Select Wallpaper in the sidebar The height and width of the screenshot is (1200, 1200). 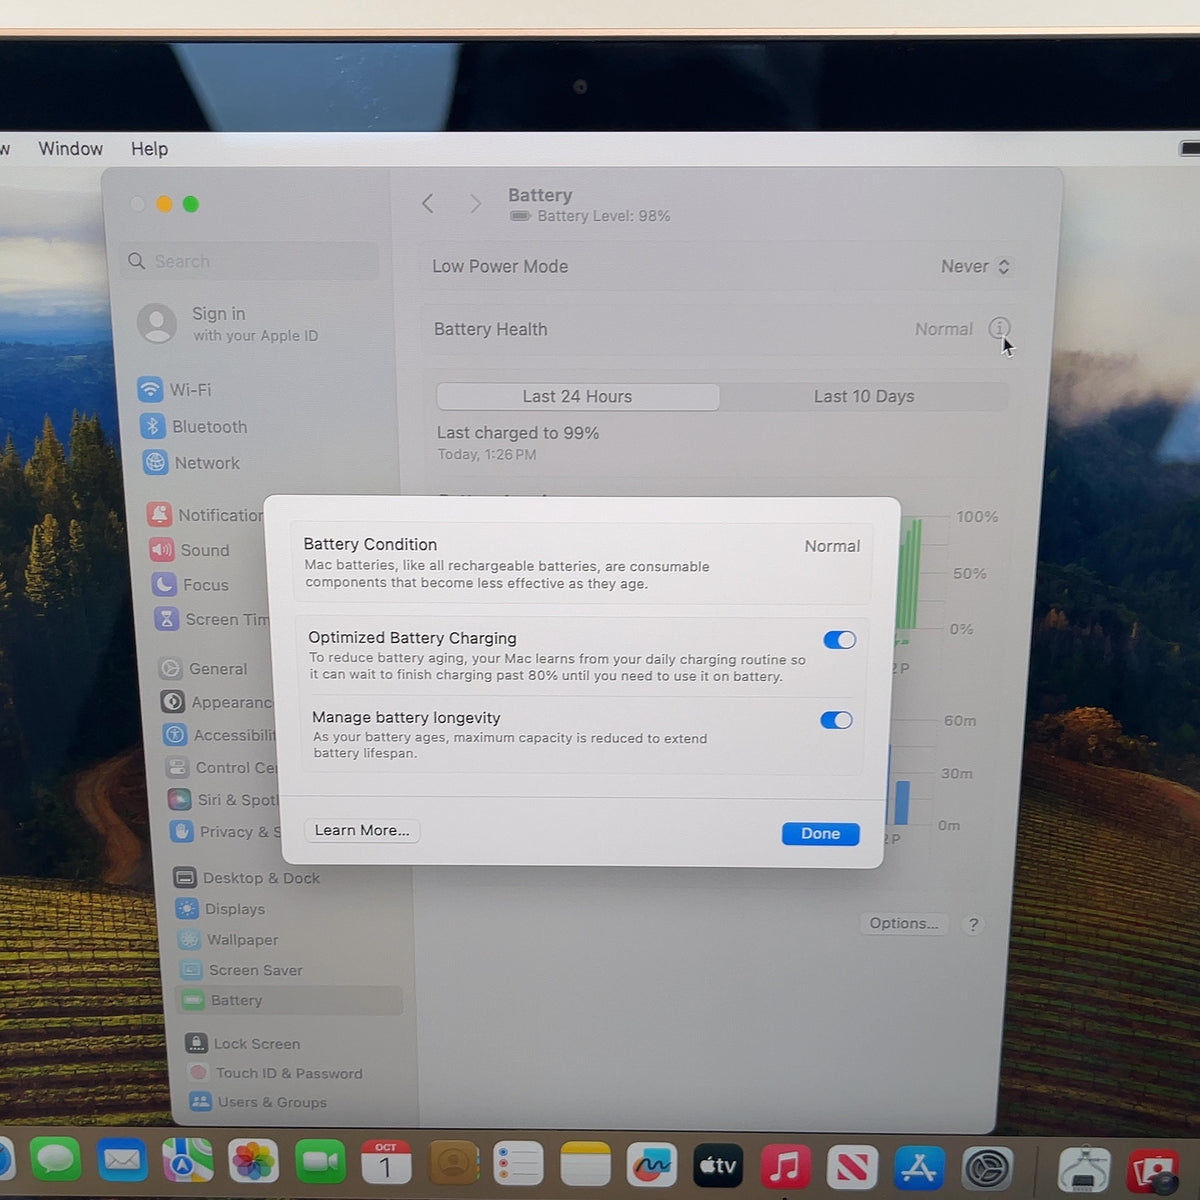[229, 940]
